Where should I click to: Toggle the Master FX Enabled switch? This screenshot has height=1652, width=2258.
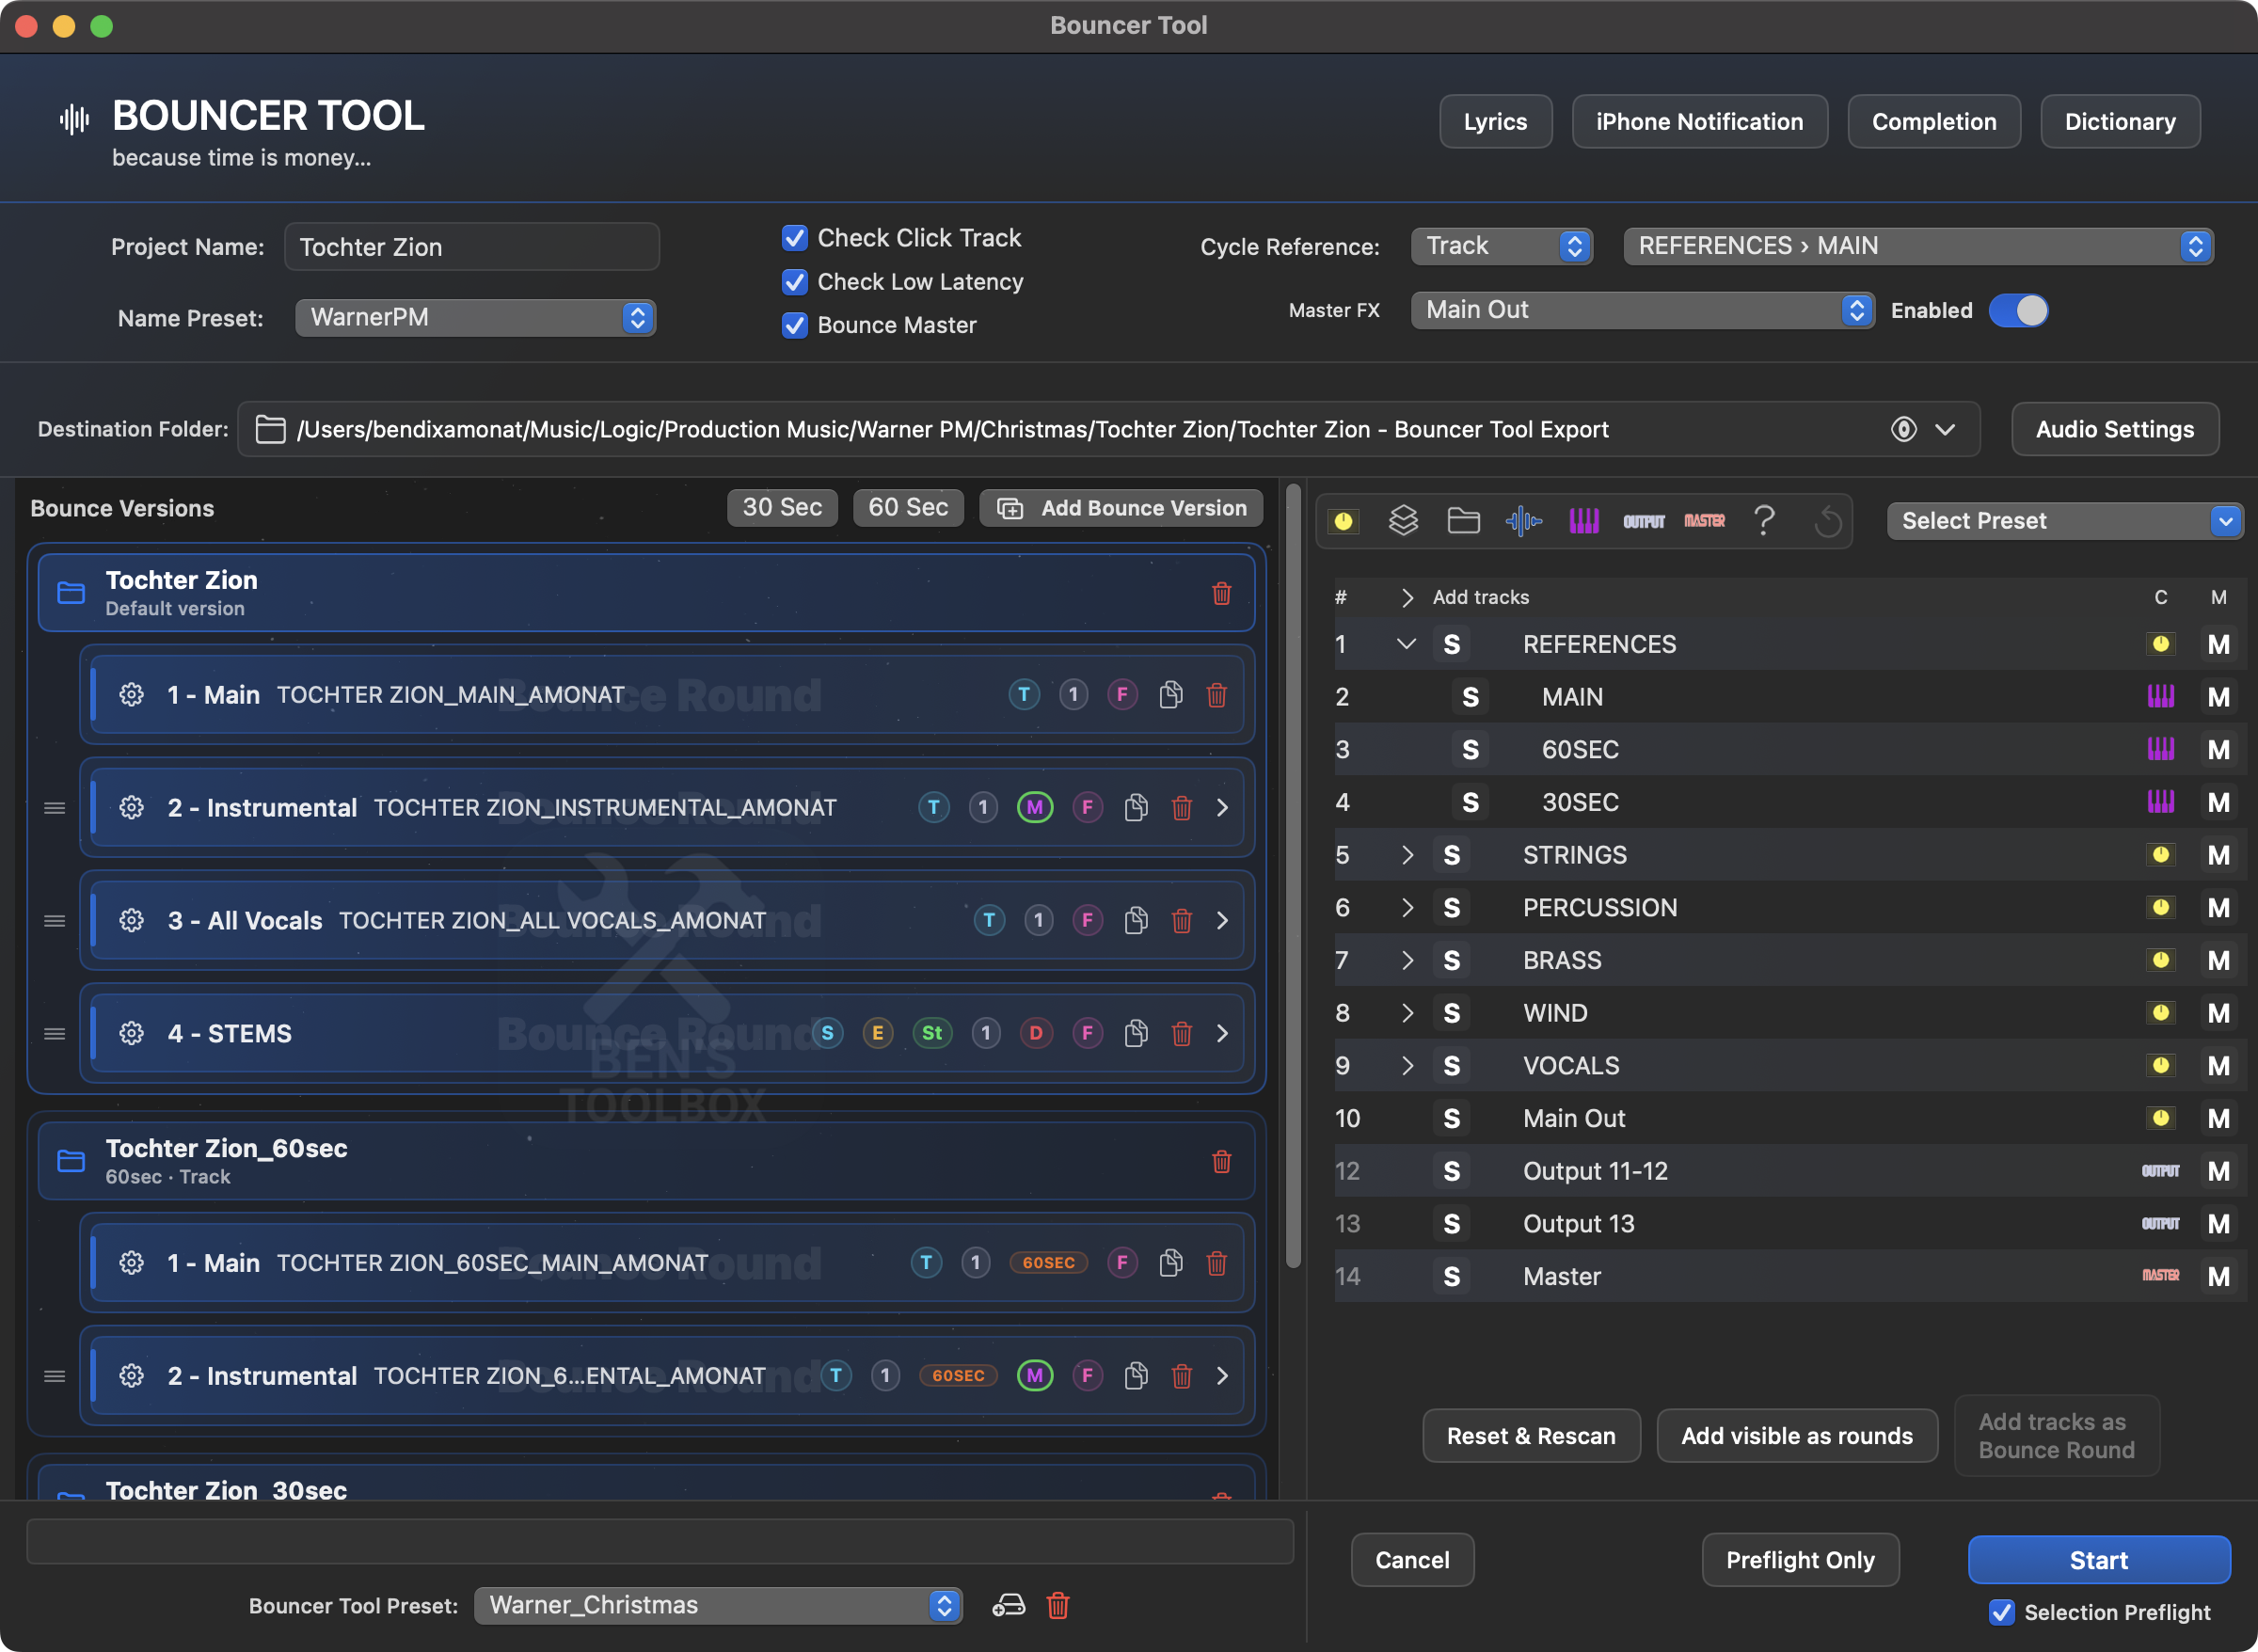(2018, 310)
